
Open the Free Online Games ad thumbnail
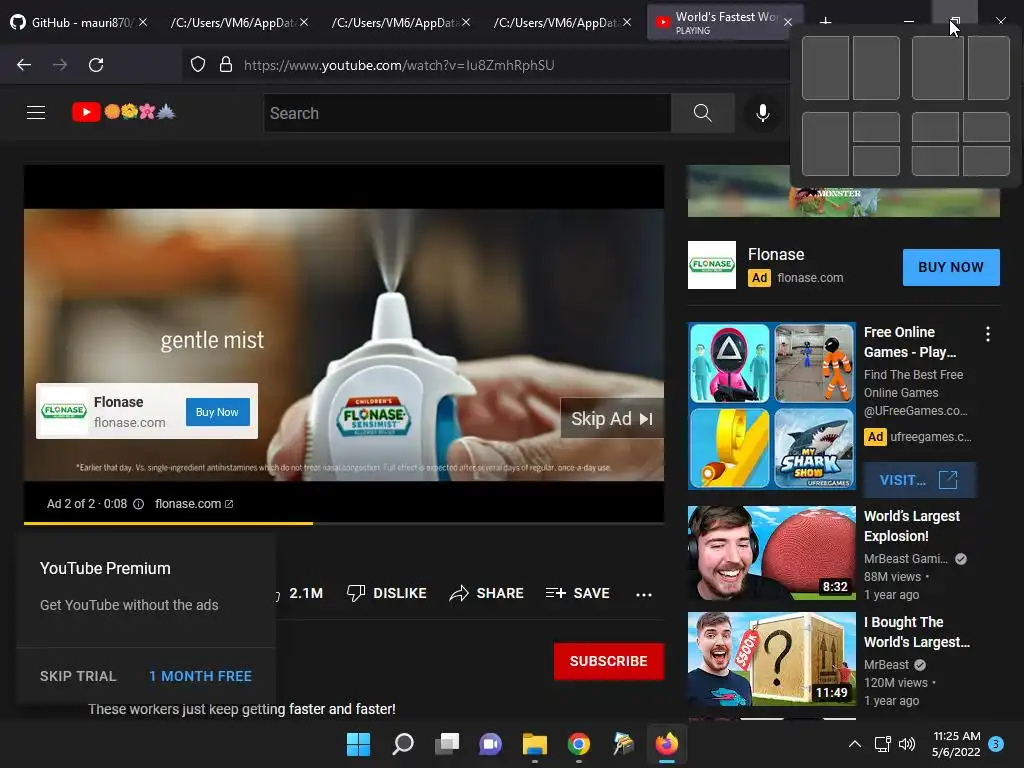tap(771, 406)
